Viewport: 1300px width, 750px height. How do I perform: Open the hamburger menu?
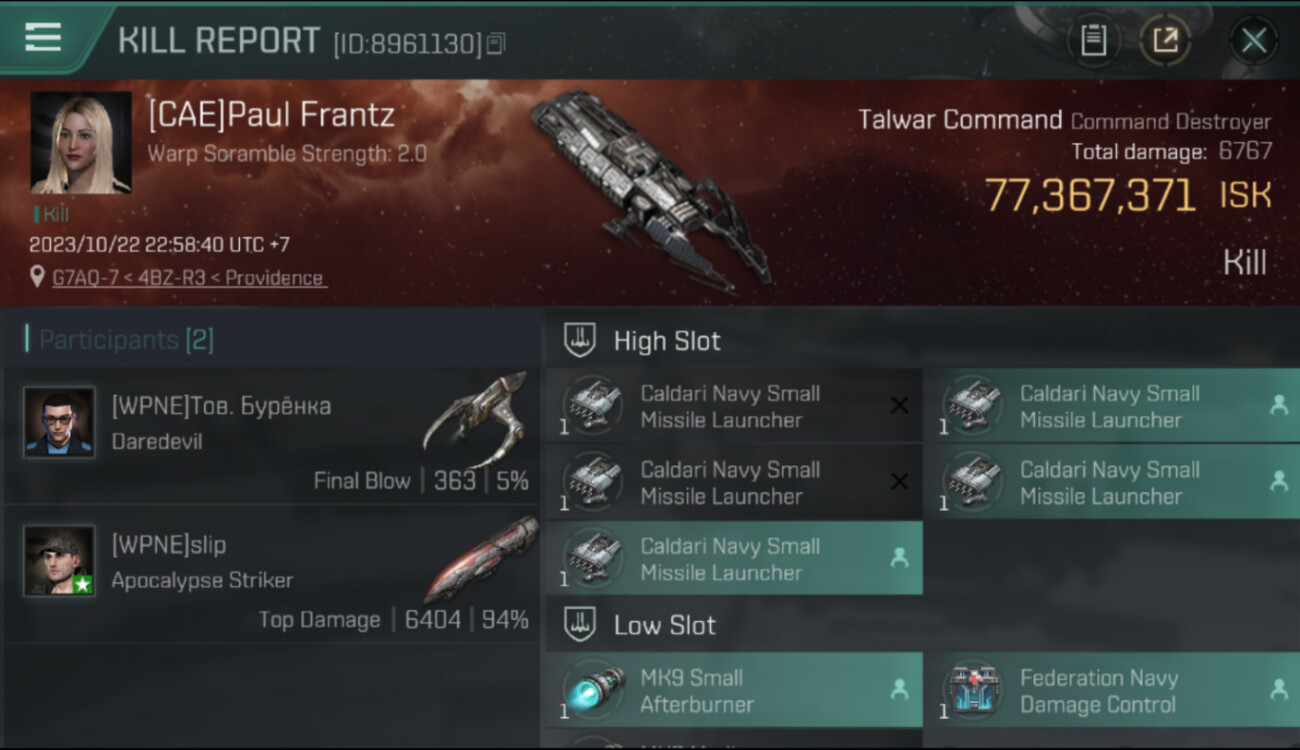tap(43, 37)
